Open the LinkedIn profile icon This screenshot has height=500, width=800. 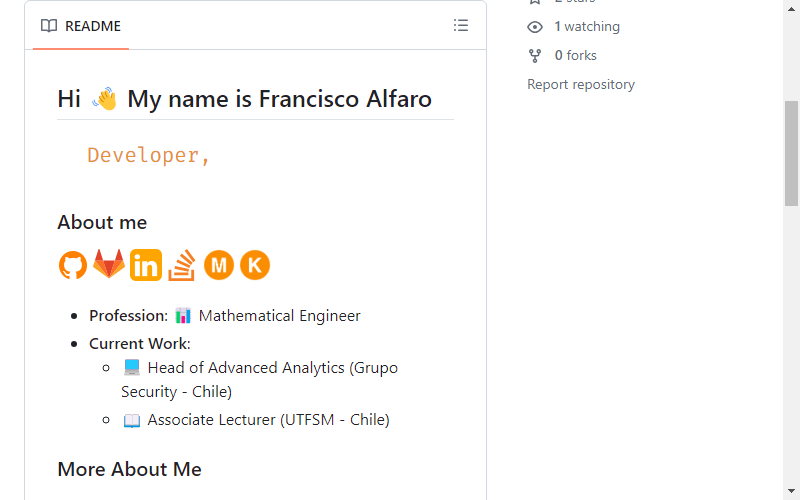point(146,265)
